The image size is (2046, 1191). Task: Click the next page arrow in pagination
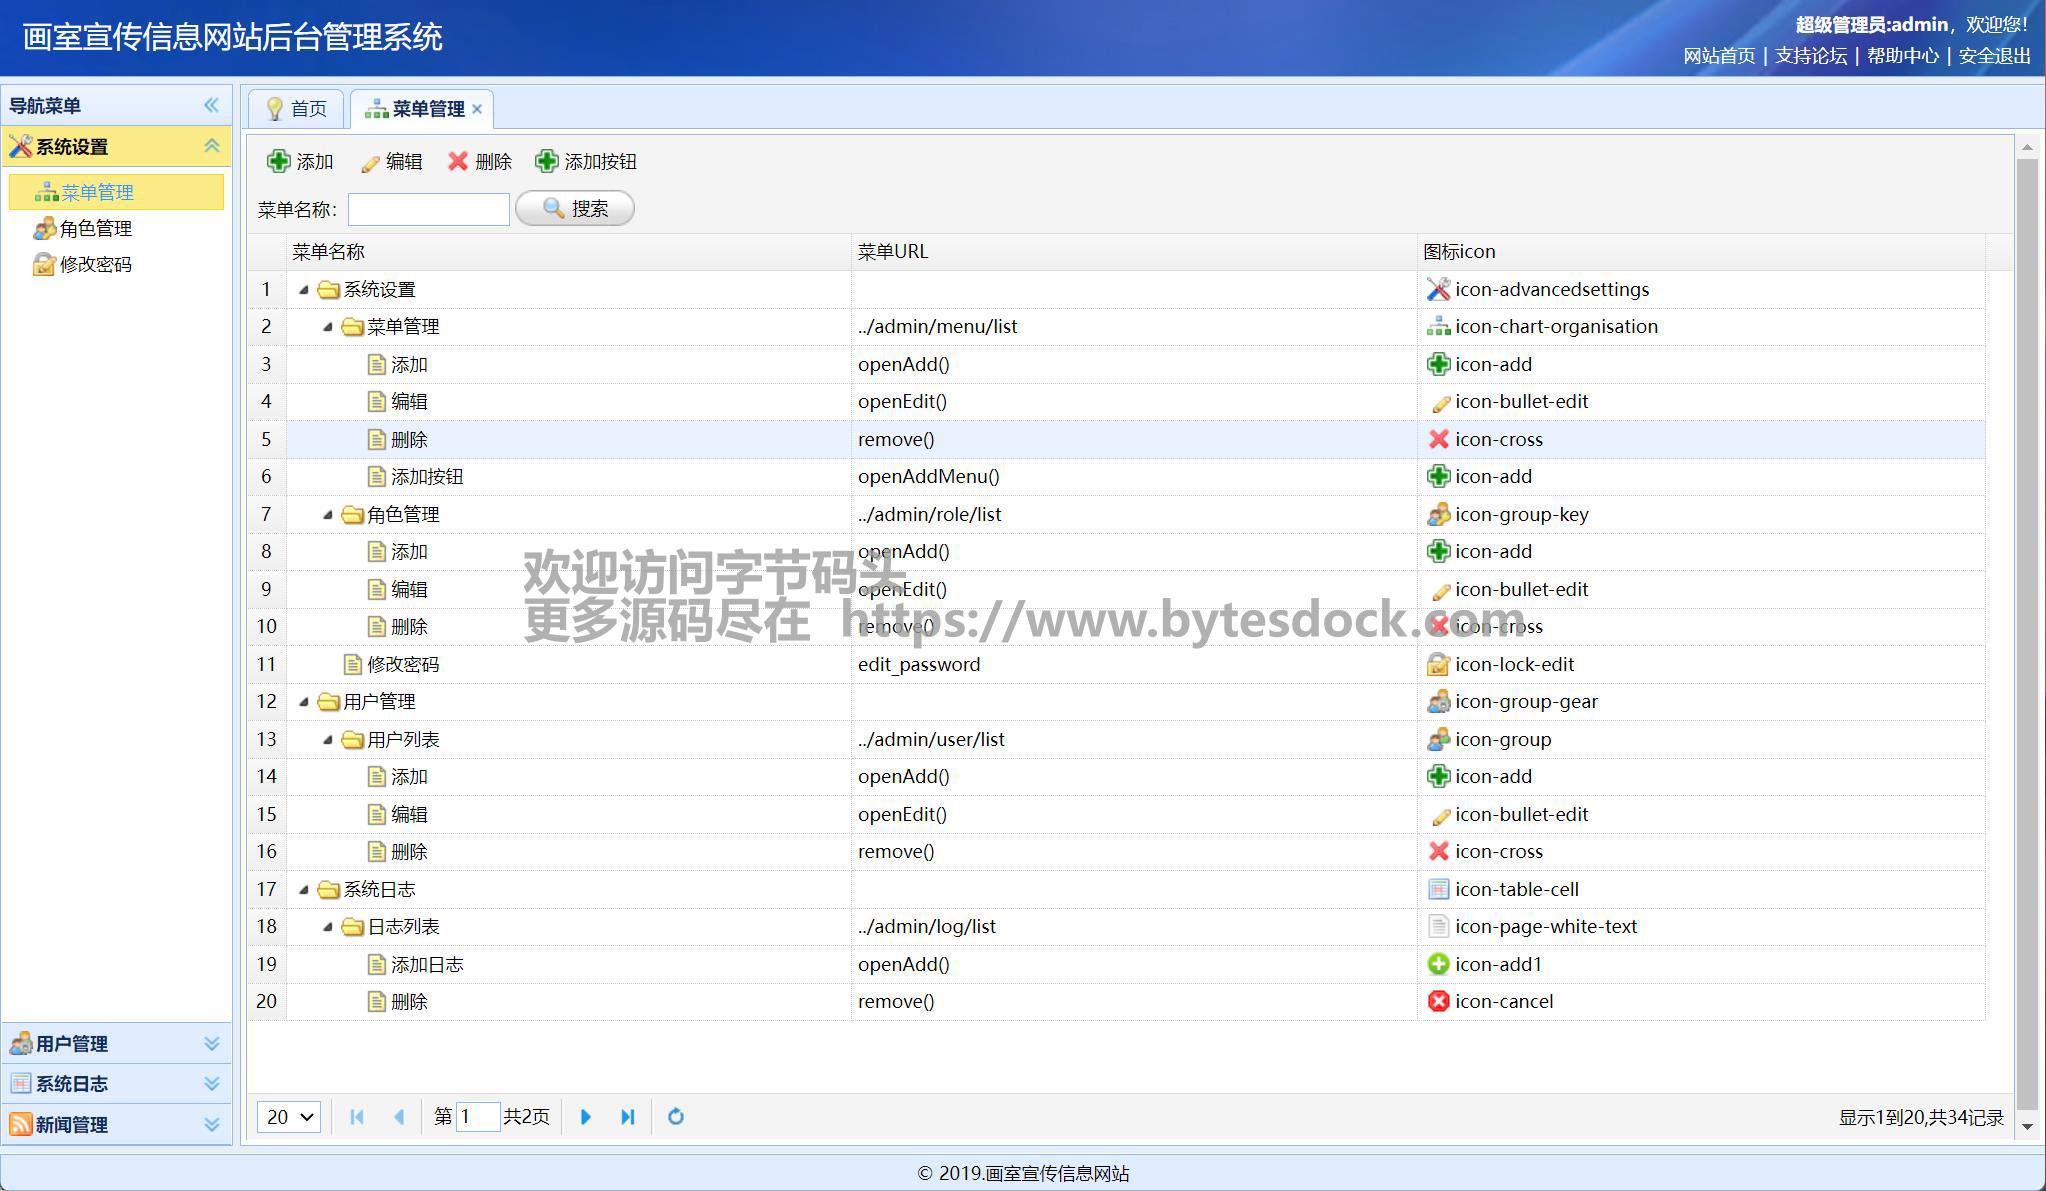point(586,1117)
